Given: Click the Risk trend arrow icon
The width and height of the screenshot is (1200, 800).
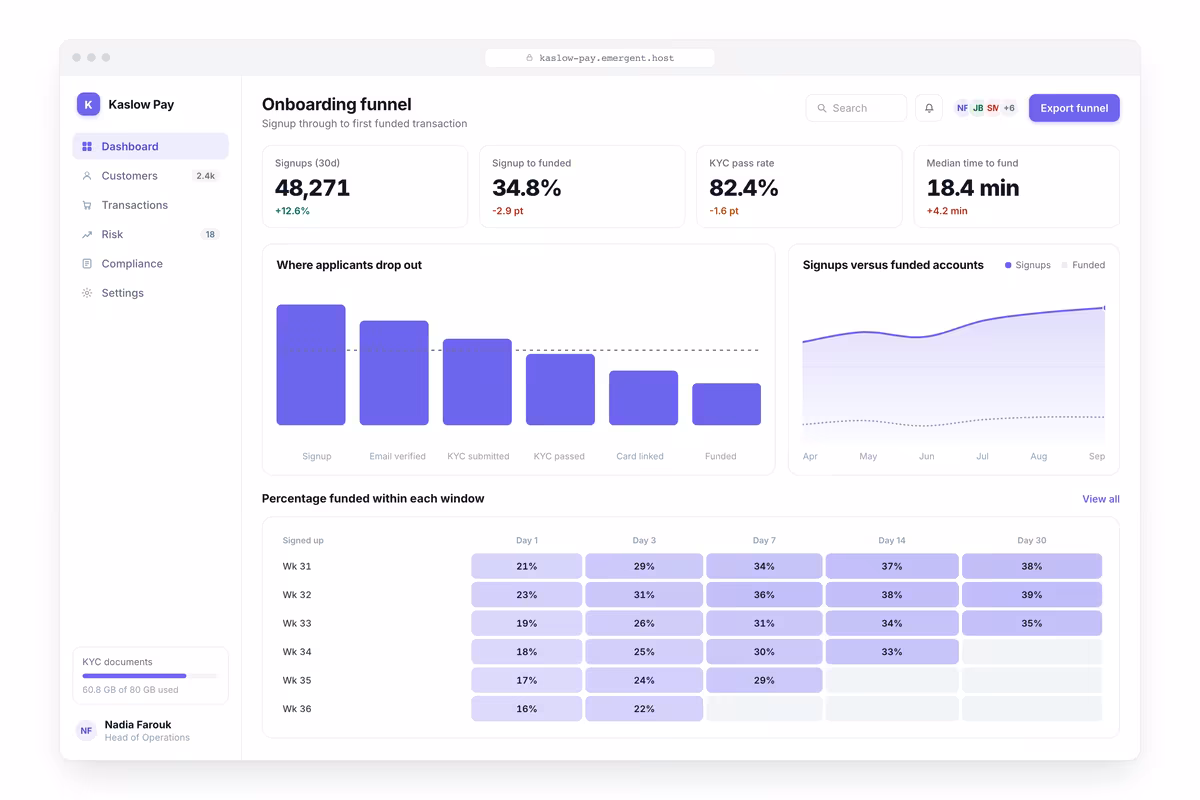Looking at the screenshot, I should click(x=87, y=234).
